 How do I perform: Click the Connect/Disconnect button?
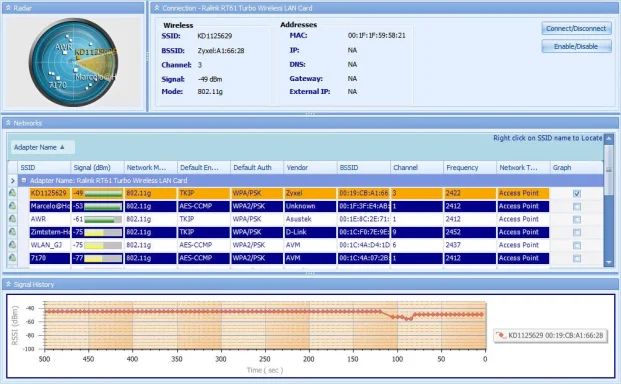[x=576, y=29]
